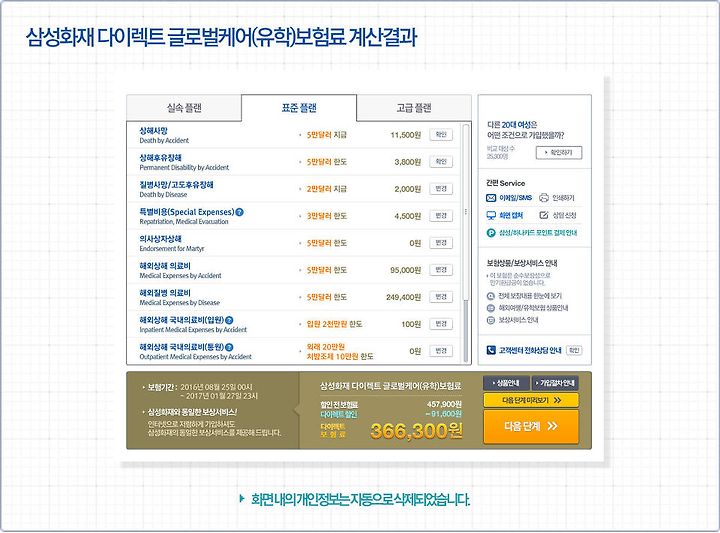Click the 해외질병 의료비 coverage name
The width and height of the screenshot is (720, 533).
165,293
